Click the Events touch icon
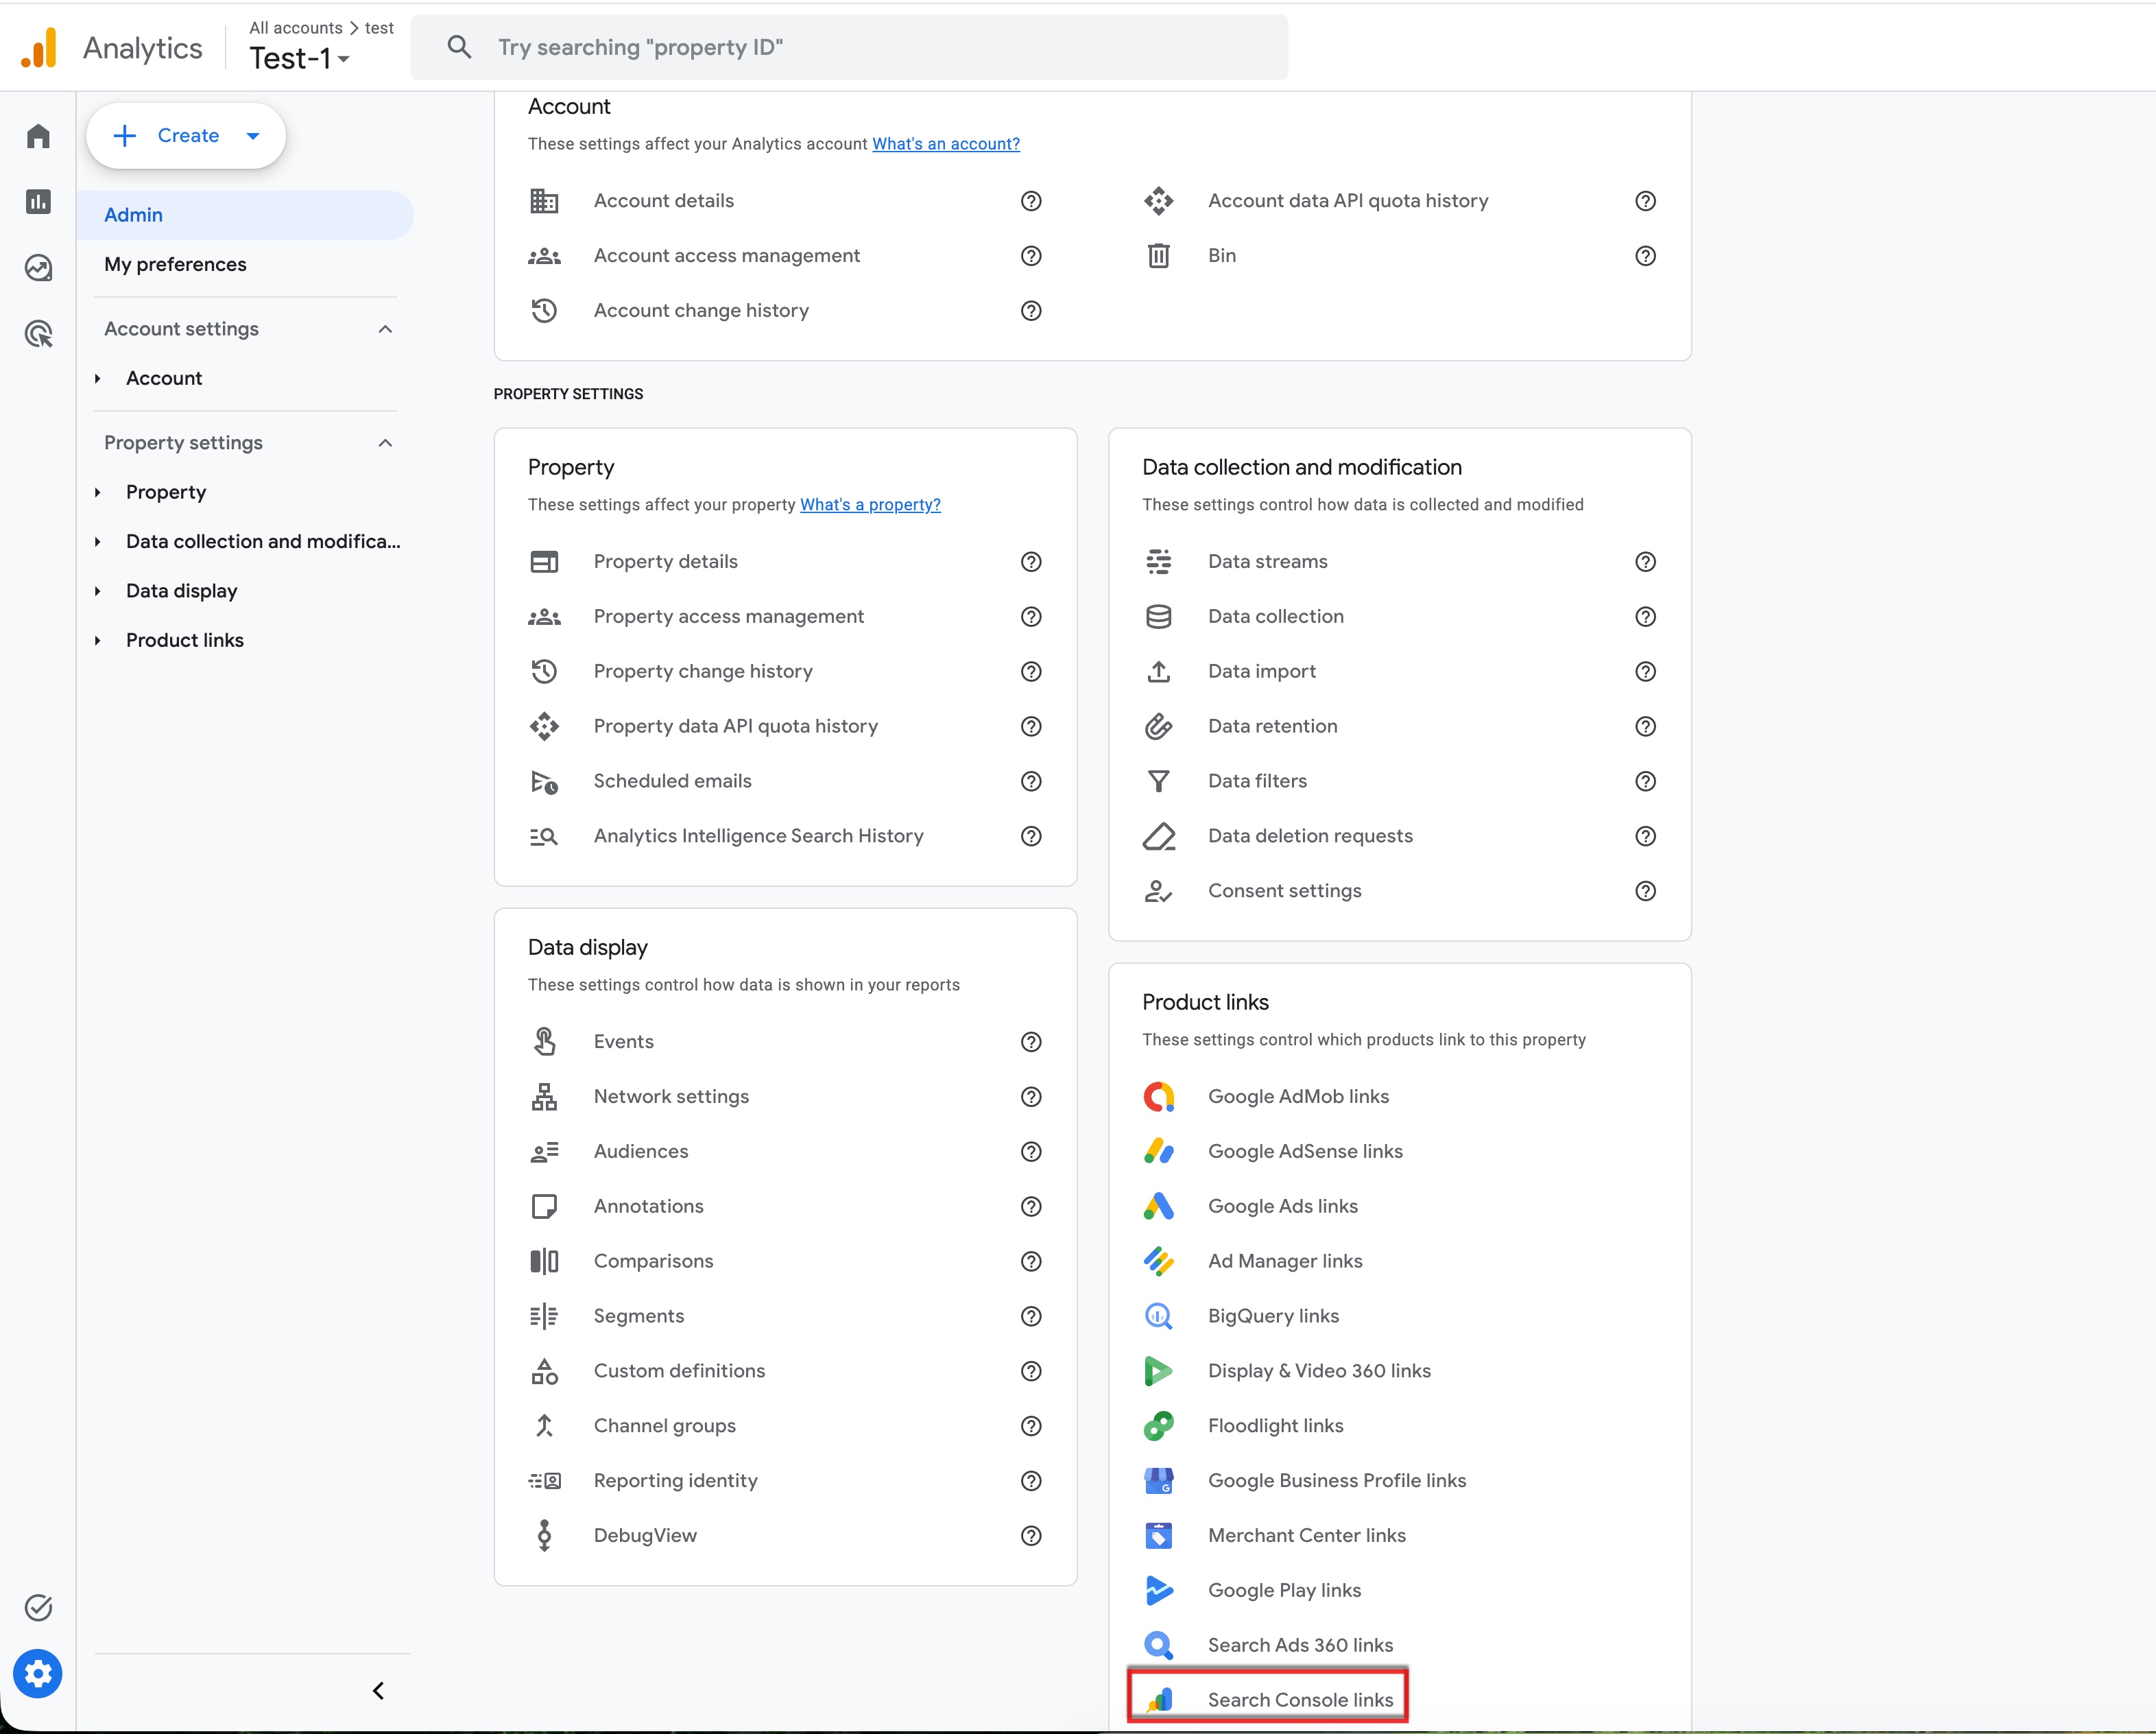This screenshot has width=2156, height=1734. pyautogui.click(x=544, y=1042)
